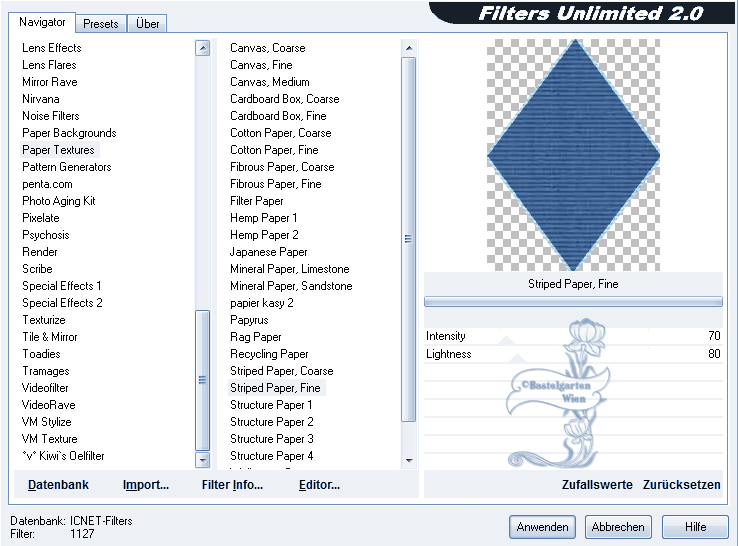Image resolution: width=738 pixels, height=546 pixels.
Task: Choose Striped Paper, Fine filter
Action: 275,388
